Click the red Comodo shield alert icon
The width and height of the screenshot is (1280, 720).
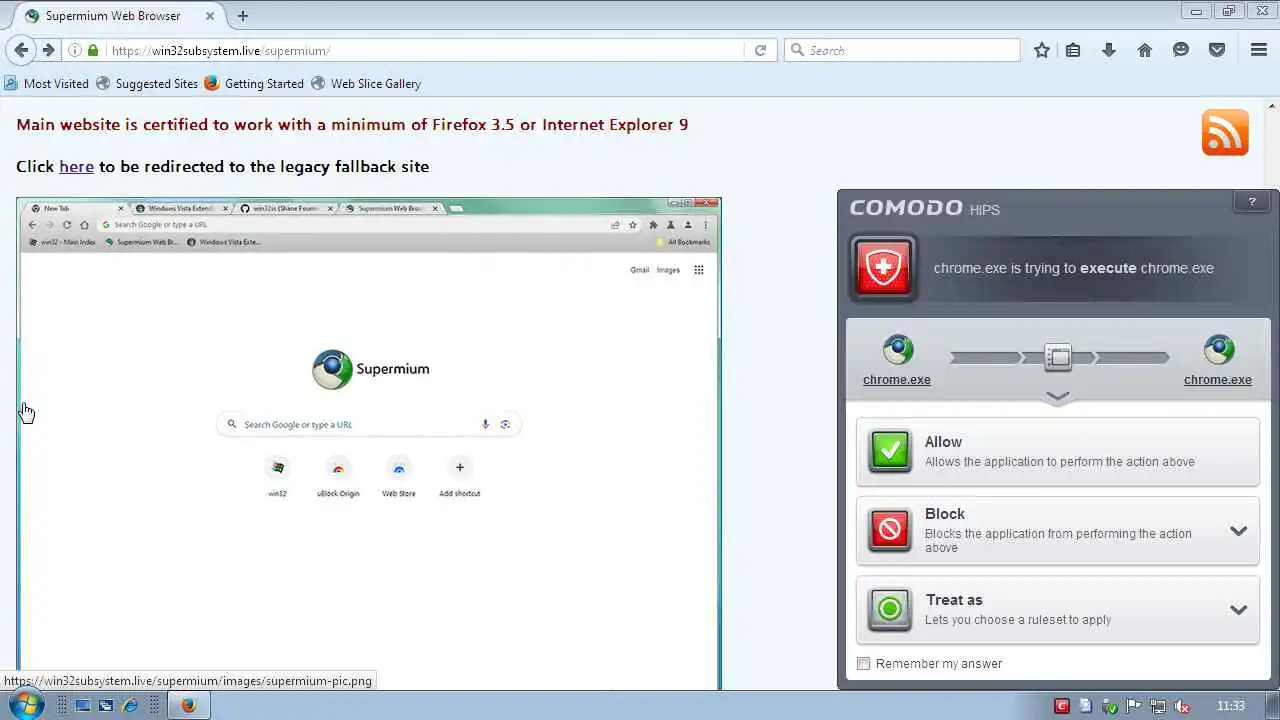883,268
